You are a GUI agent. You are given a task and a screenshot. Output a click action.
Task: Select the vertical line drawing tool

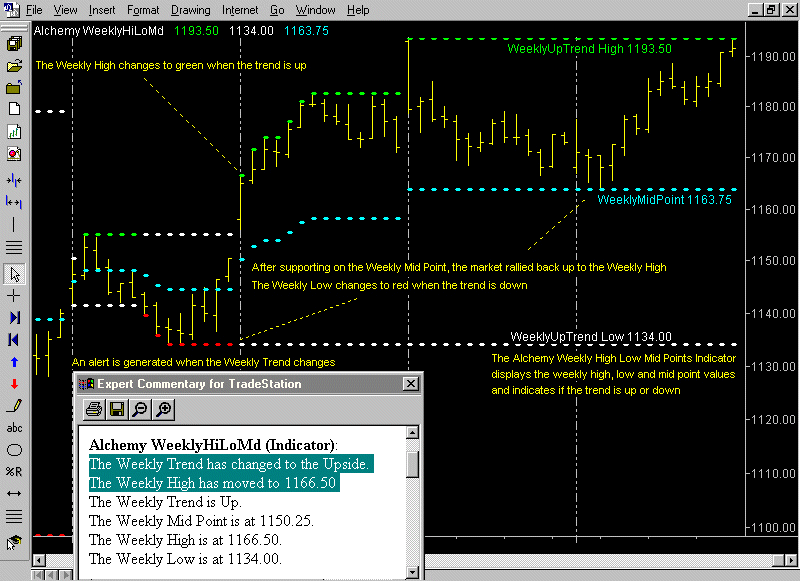14,224
